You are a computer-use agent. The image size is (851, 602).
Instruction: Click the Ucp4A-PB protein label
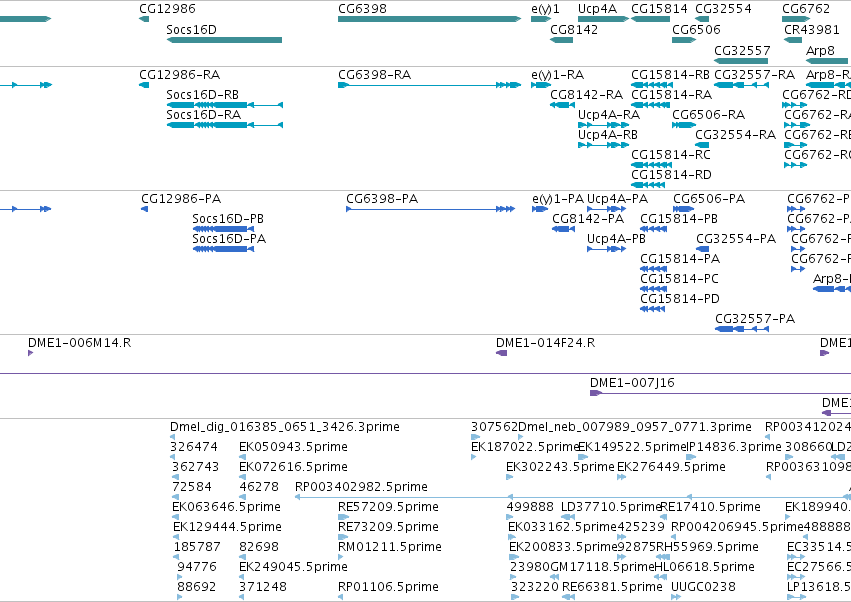coord(616,239)
